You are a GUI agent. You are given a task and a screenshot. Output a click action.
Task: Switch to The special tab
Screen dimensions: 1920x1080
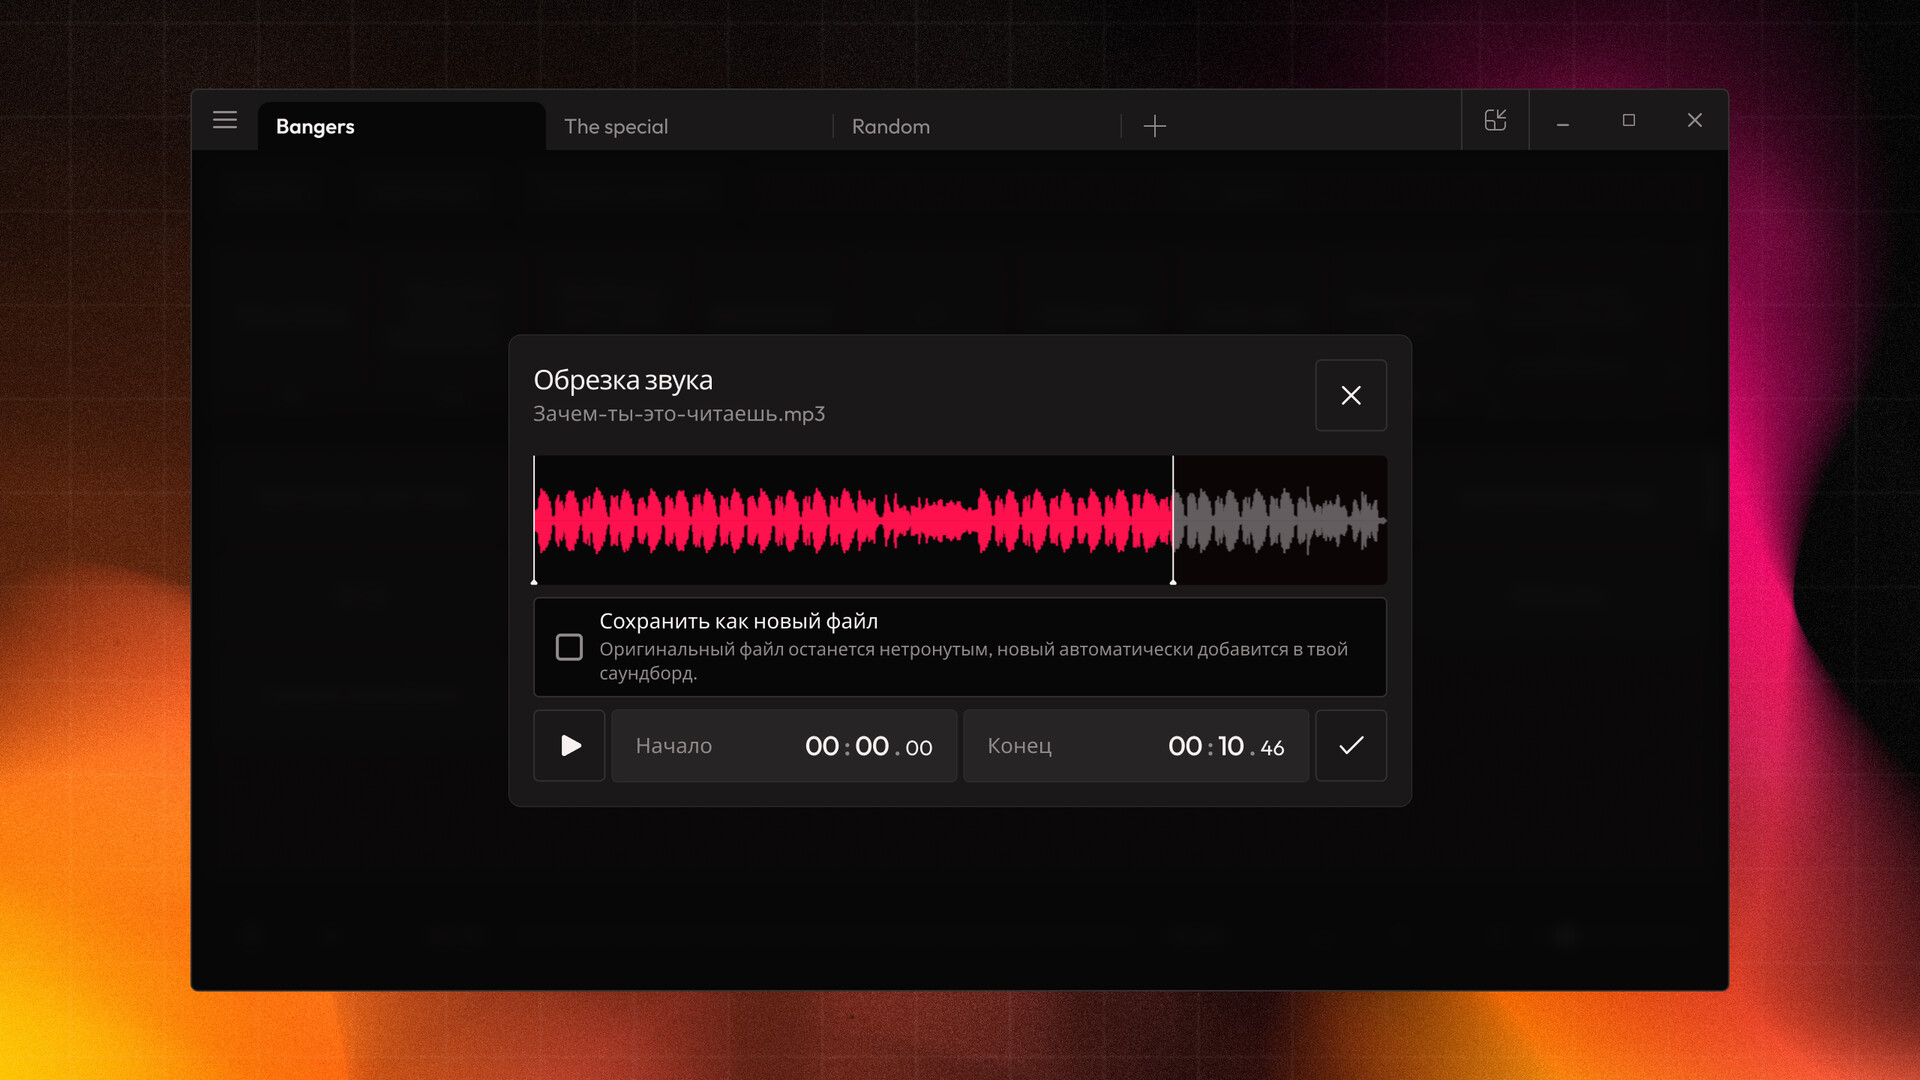[689, 126]
